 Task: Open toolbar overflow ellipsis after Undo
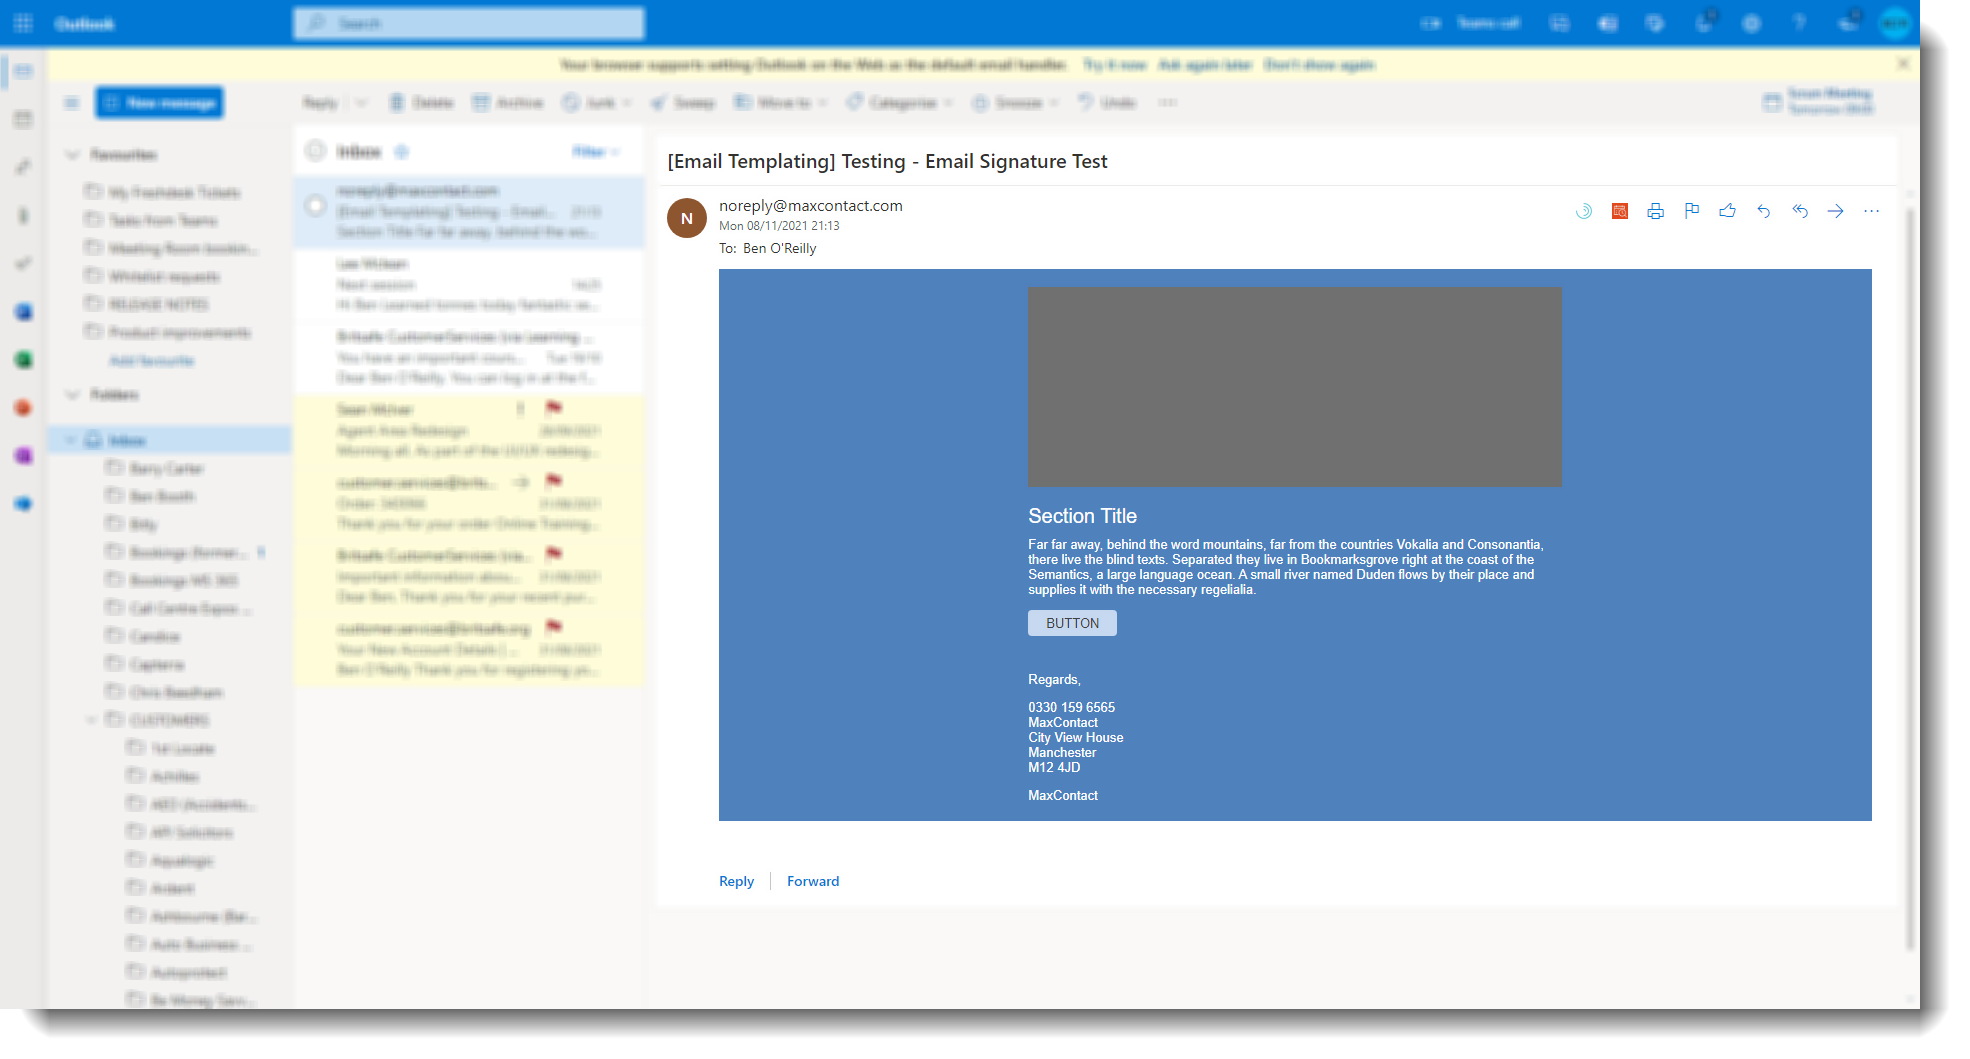pyautogui.click(x=1168, y=103)
